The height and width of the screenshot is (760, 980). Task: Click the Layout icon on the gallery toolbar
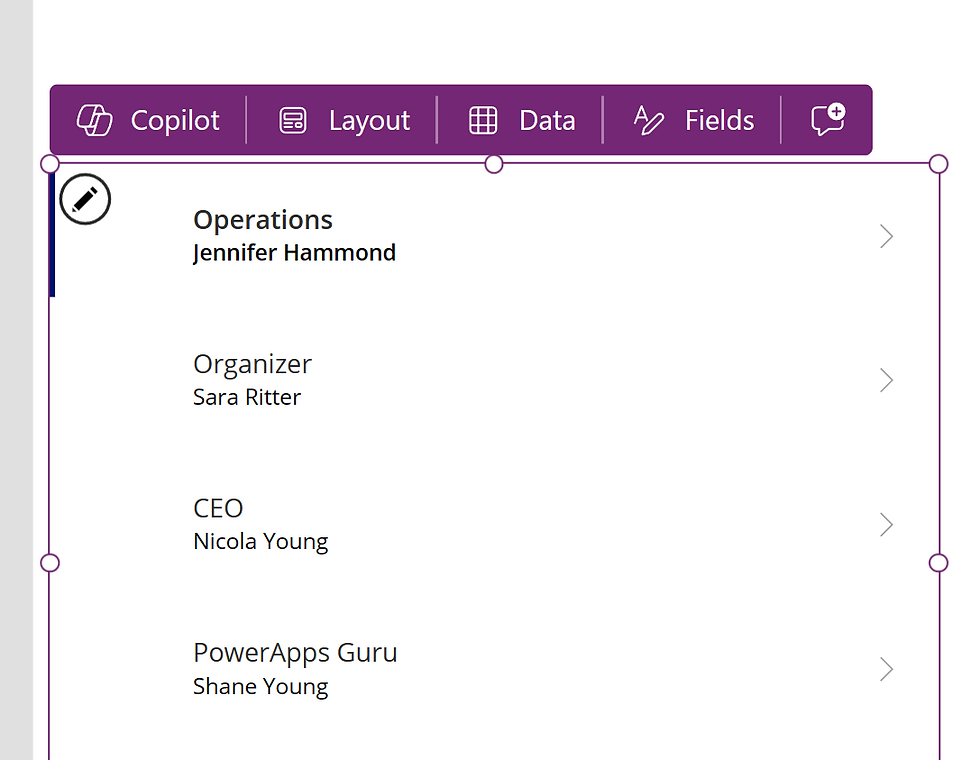(292, 120)
